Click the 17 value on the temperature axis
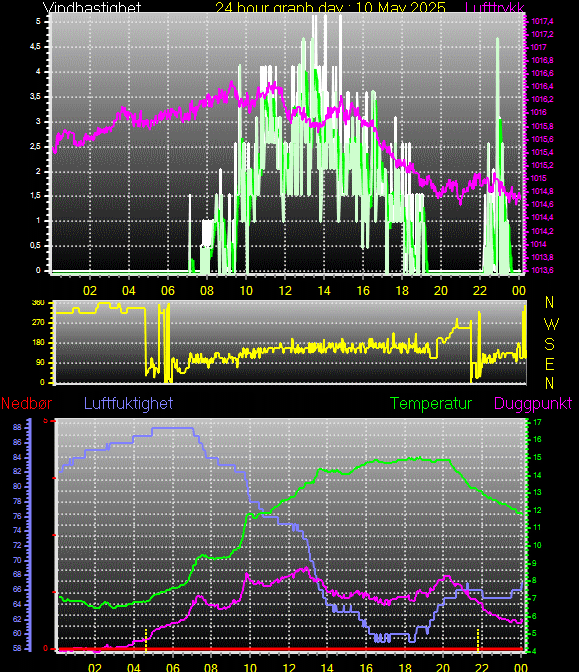The image size is (579, 672). pyautogui.click(x=537, y=422)
